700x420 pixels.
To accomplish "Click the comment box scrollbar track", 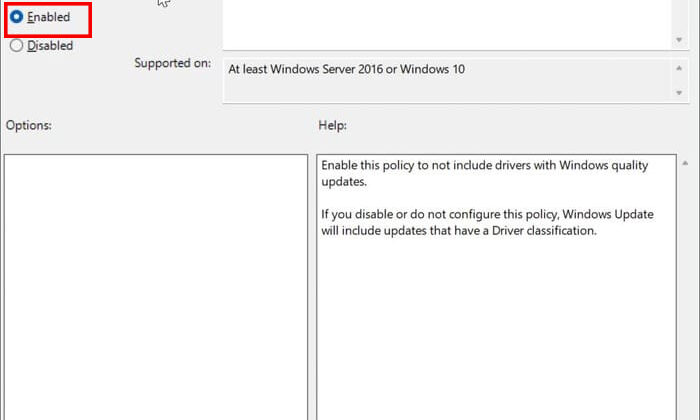I will [680, 18].
